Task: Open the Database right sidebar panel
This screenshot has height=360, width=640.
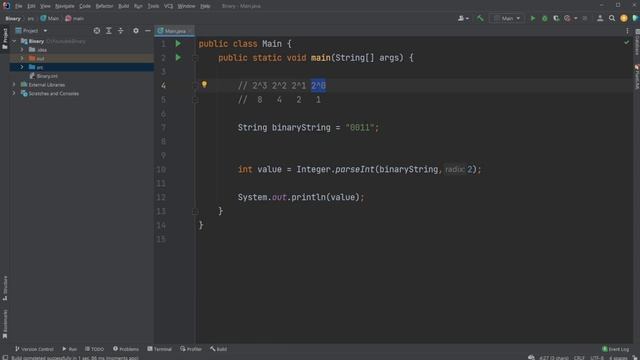Action: point(636,42)
